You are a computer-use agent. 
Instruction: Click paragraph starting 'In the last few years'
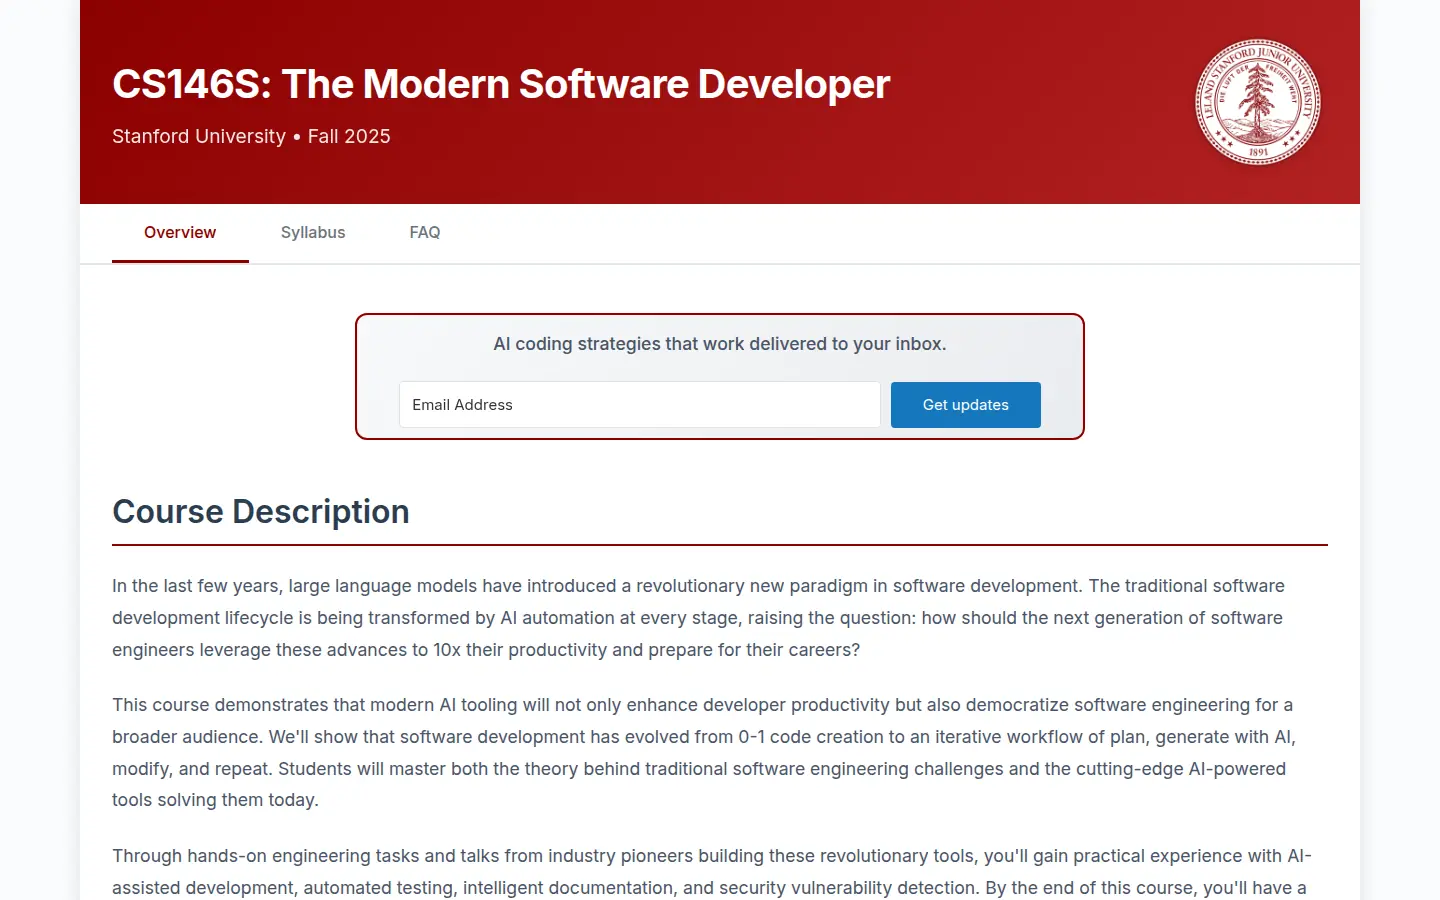720,618
